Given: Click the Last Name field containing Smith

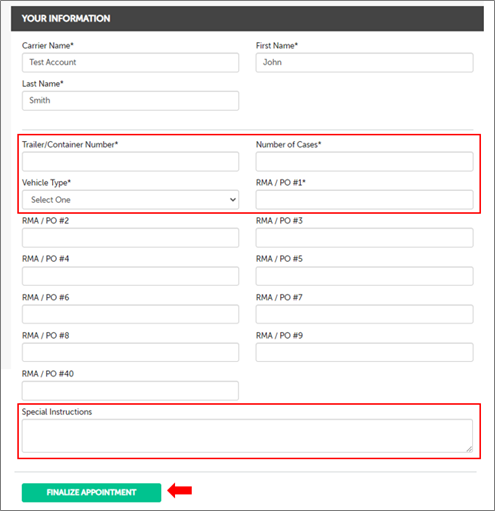Looking at the screenshot, I should pyautogui.click(x=130, y=101).
